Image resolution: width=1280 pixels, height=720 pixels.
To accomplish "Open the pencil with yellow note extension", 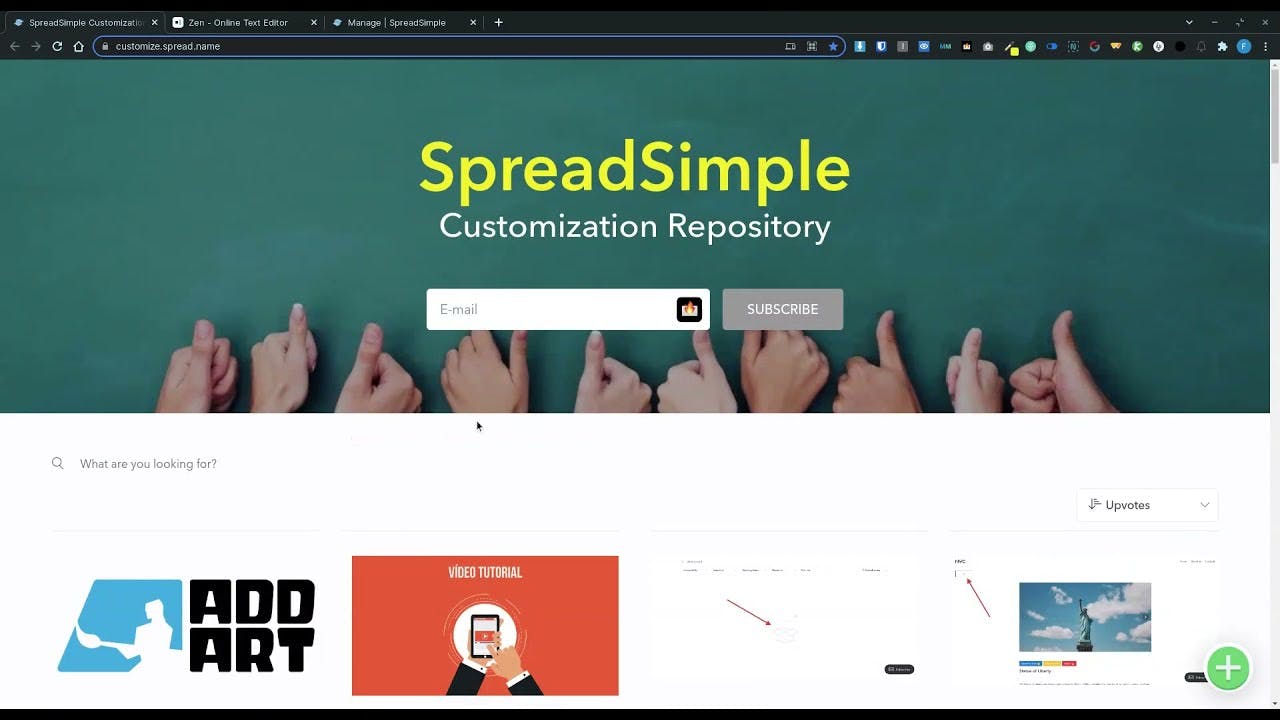I will point(1010,47).
